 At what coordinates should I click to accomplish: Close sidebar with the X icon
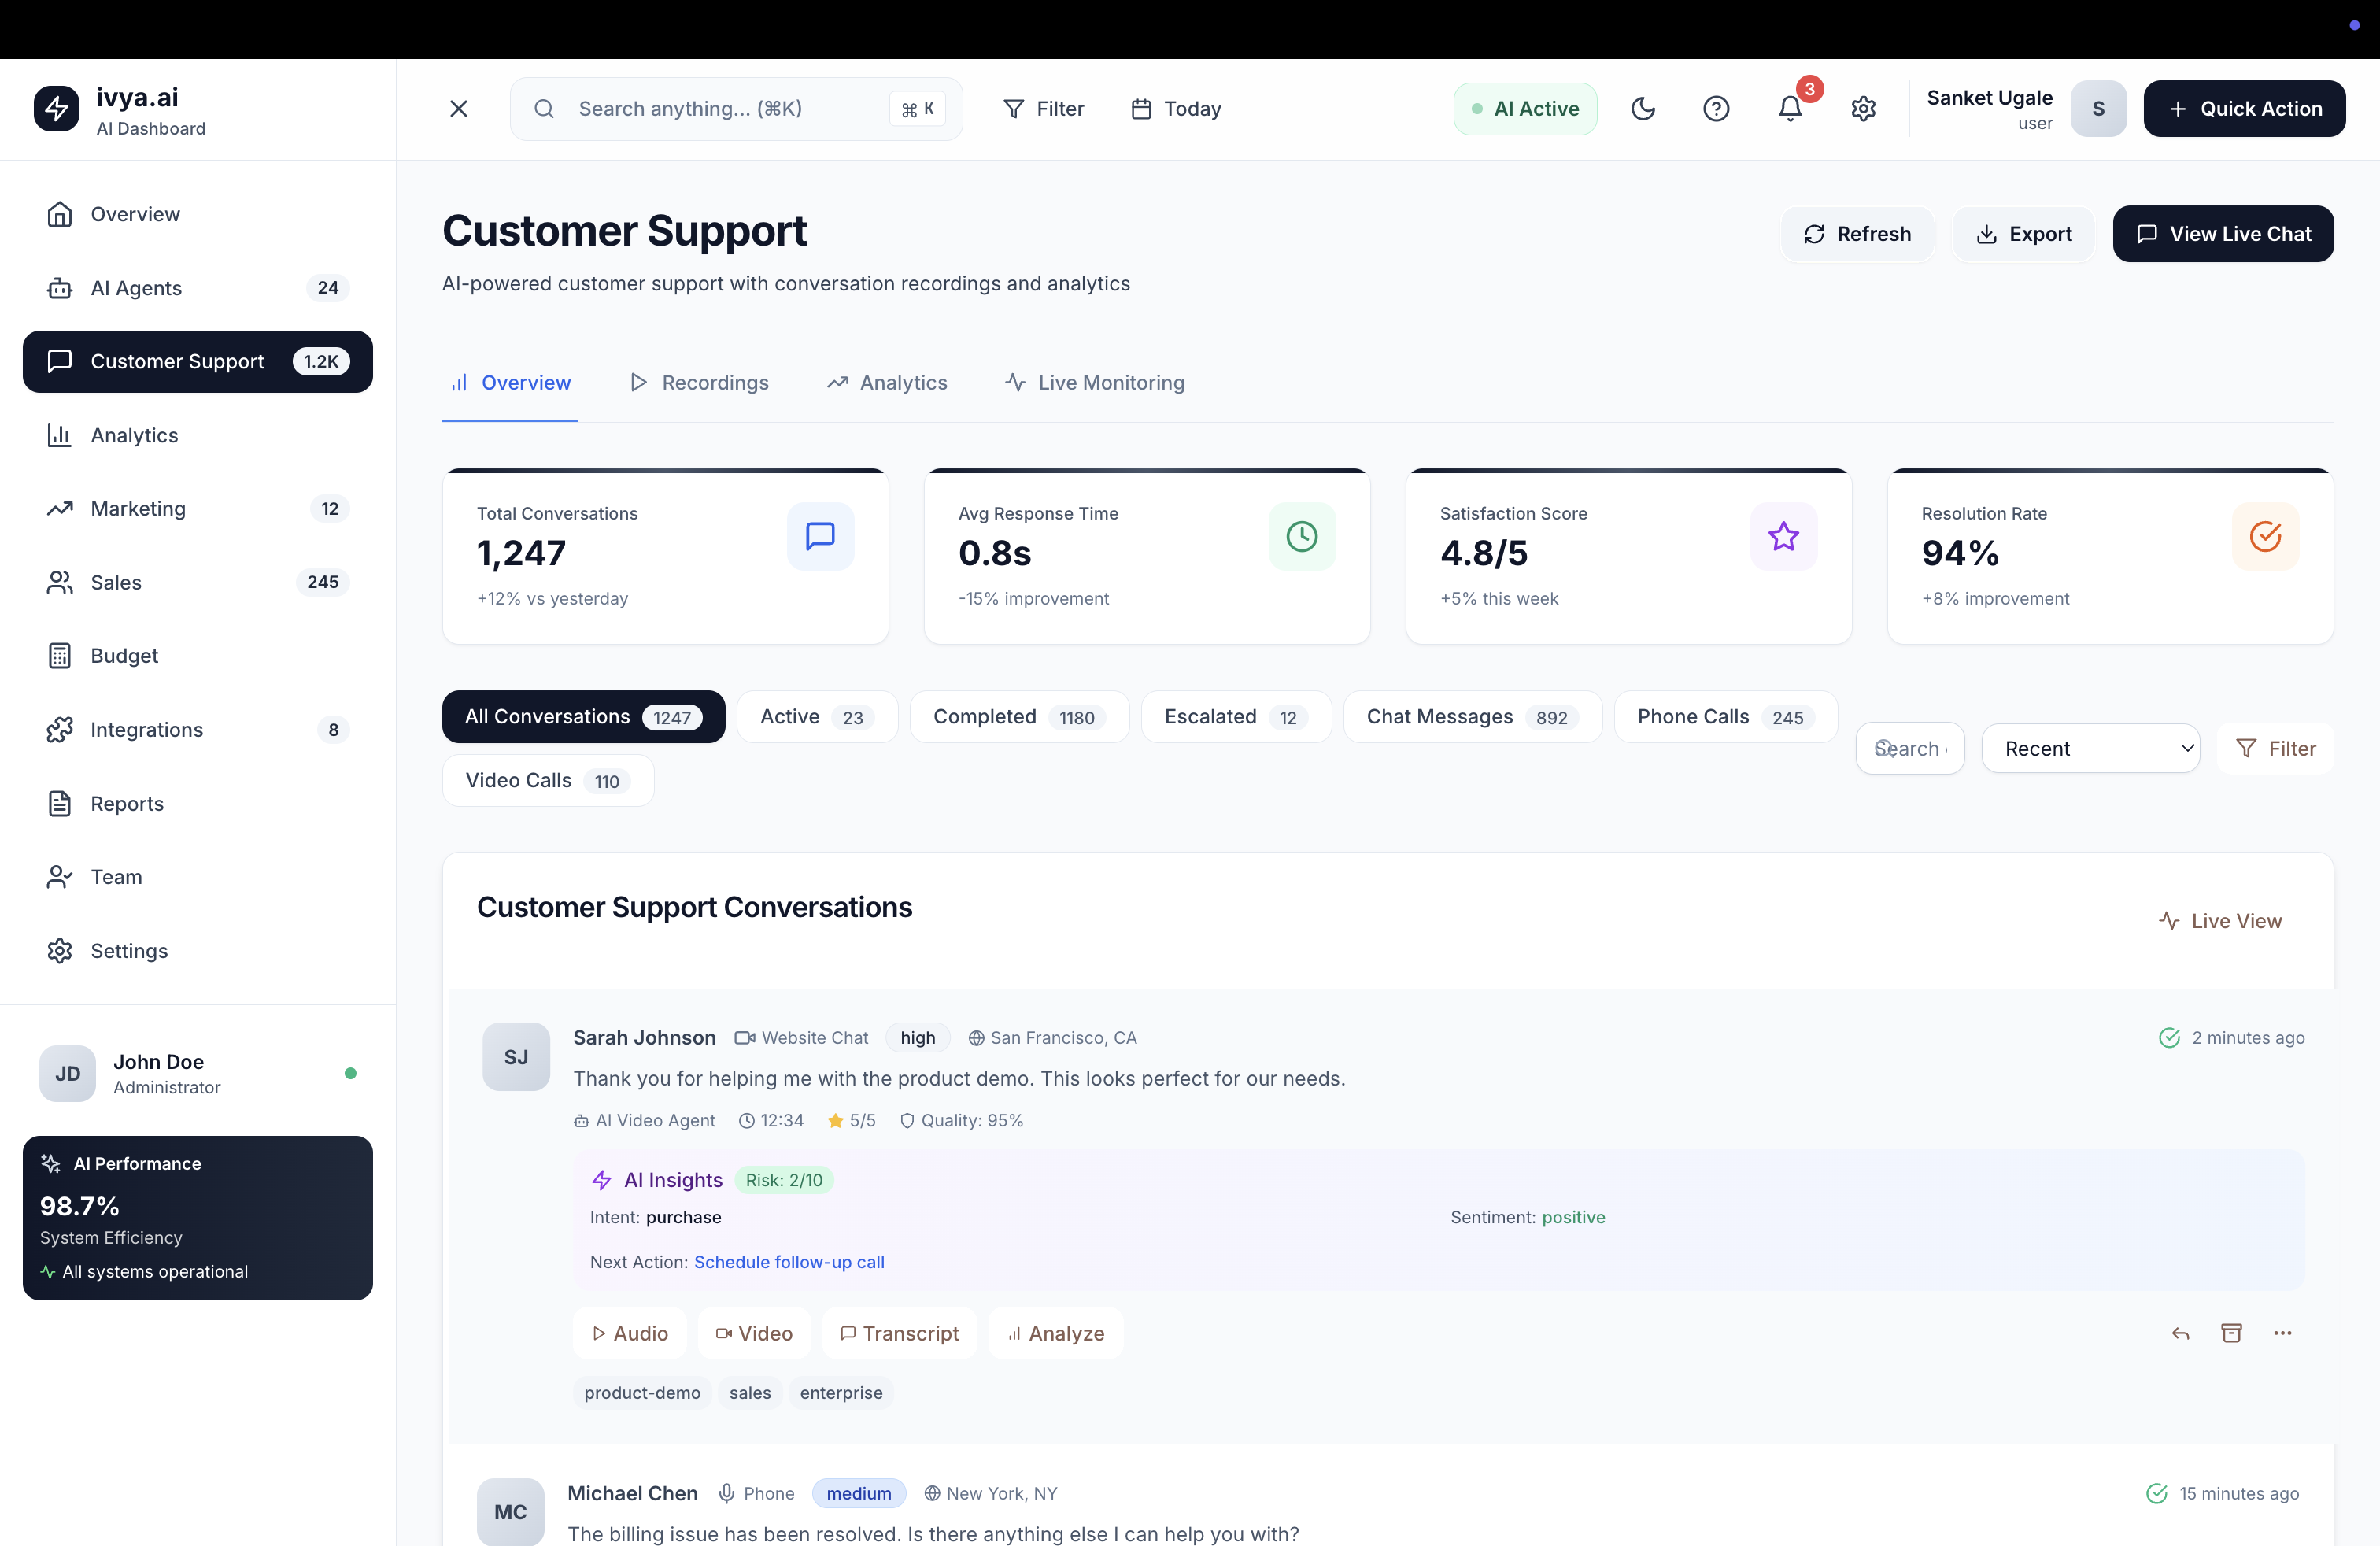(x=459, y=108)
